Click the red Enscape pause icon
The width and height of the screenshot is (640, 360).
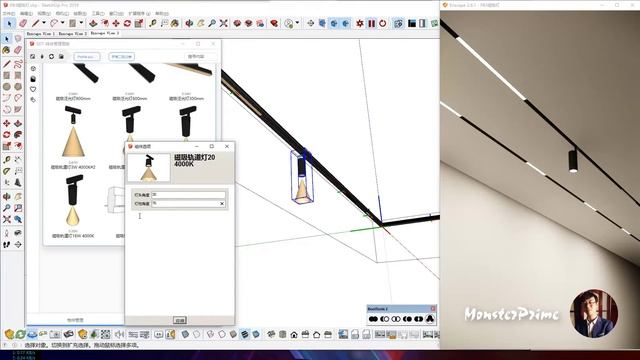point(371,24)
